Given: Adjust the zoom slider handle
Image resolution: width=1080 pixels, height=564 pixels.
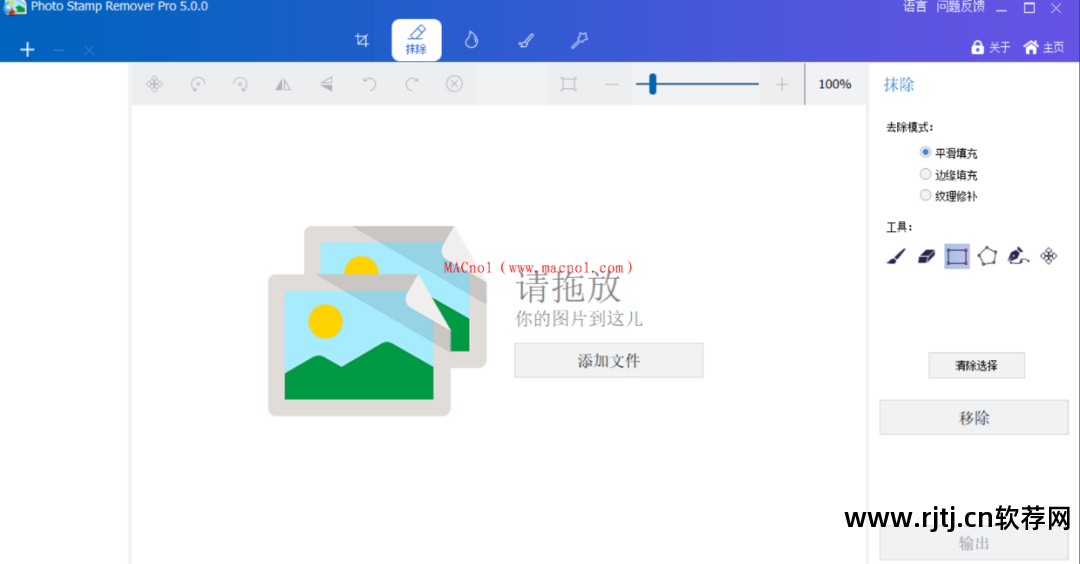Looking at the screenshot, I should coord(652,84).
